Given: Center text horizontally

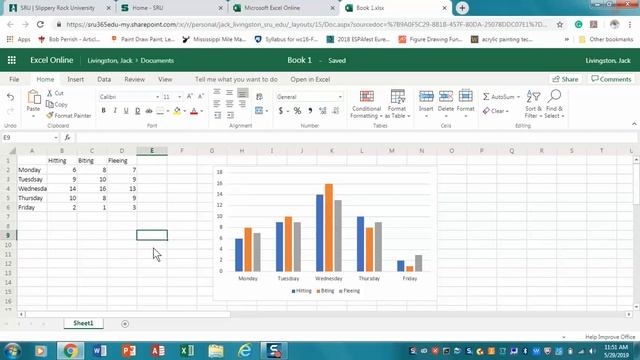Looking at the screenshot, I should [x=229, y=104].
